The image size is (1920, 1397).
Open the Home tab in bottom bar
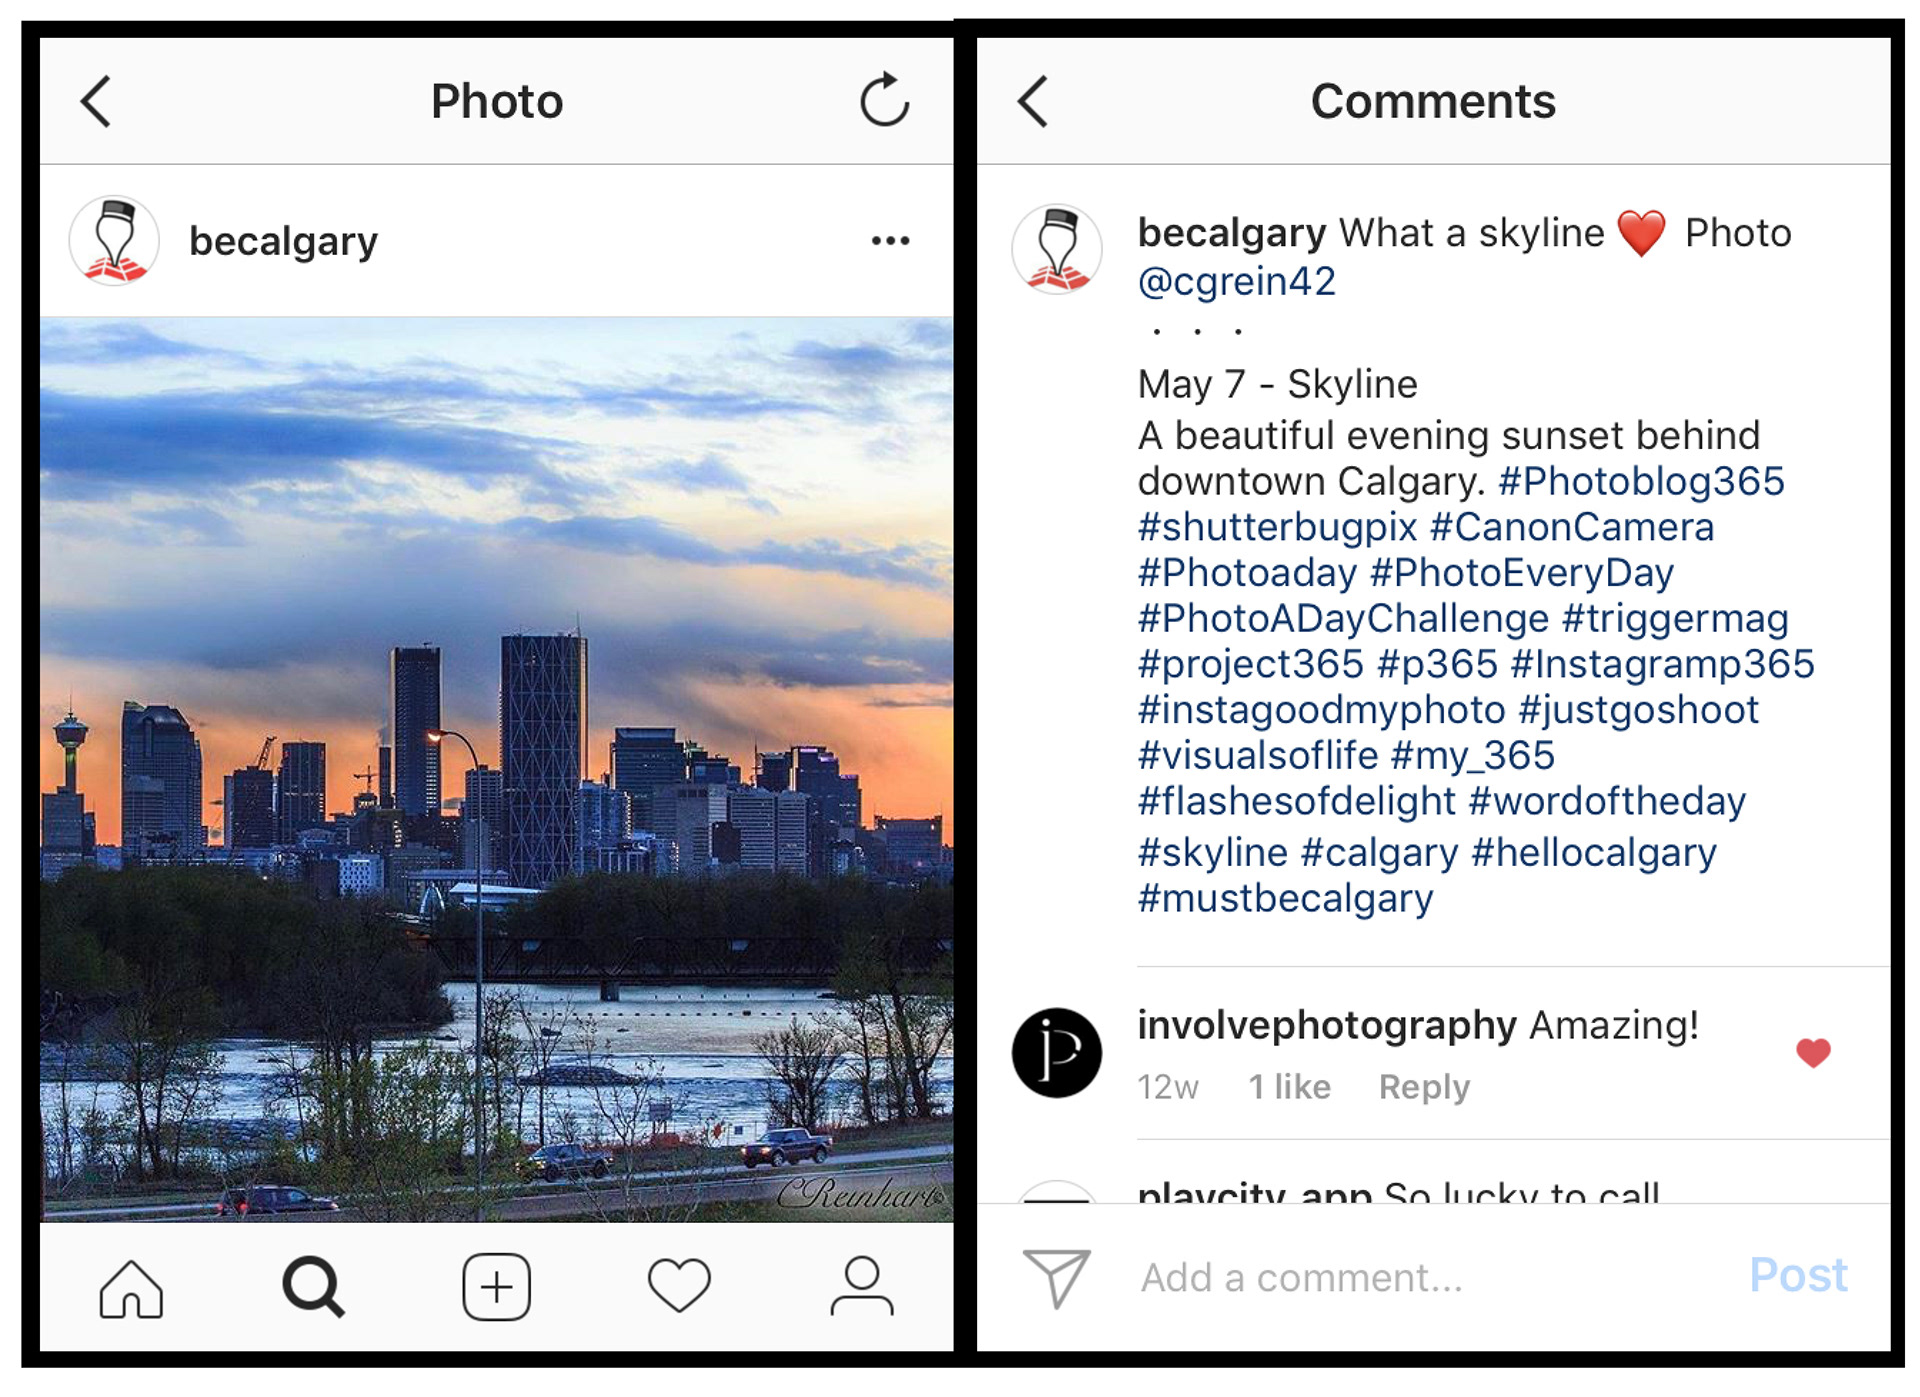(x=131, y=1288)
